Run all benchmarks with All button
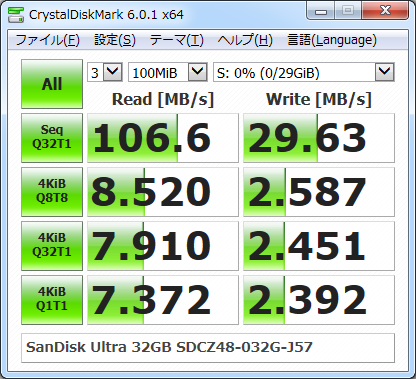Image resolution: width=416 pixels, height=379 pixels. pyautogui.click(x=52, y=84)
